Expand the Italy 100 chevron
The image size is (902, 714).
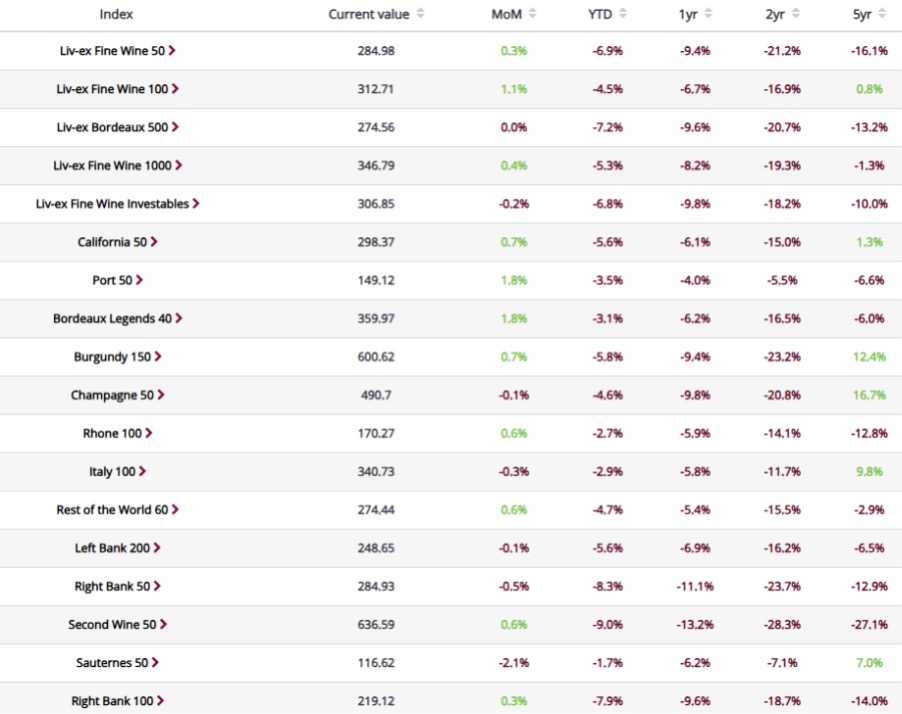tap(143, 471)
